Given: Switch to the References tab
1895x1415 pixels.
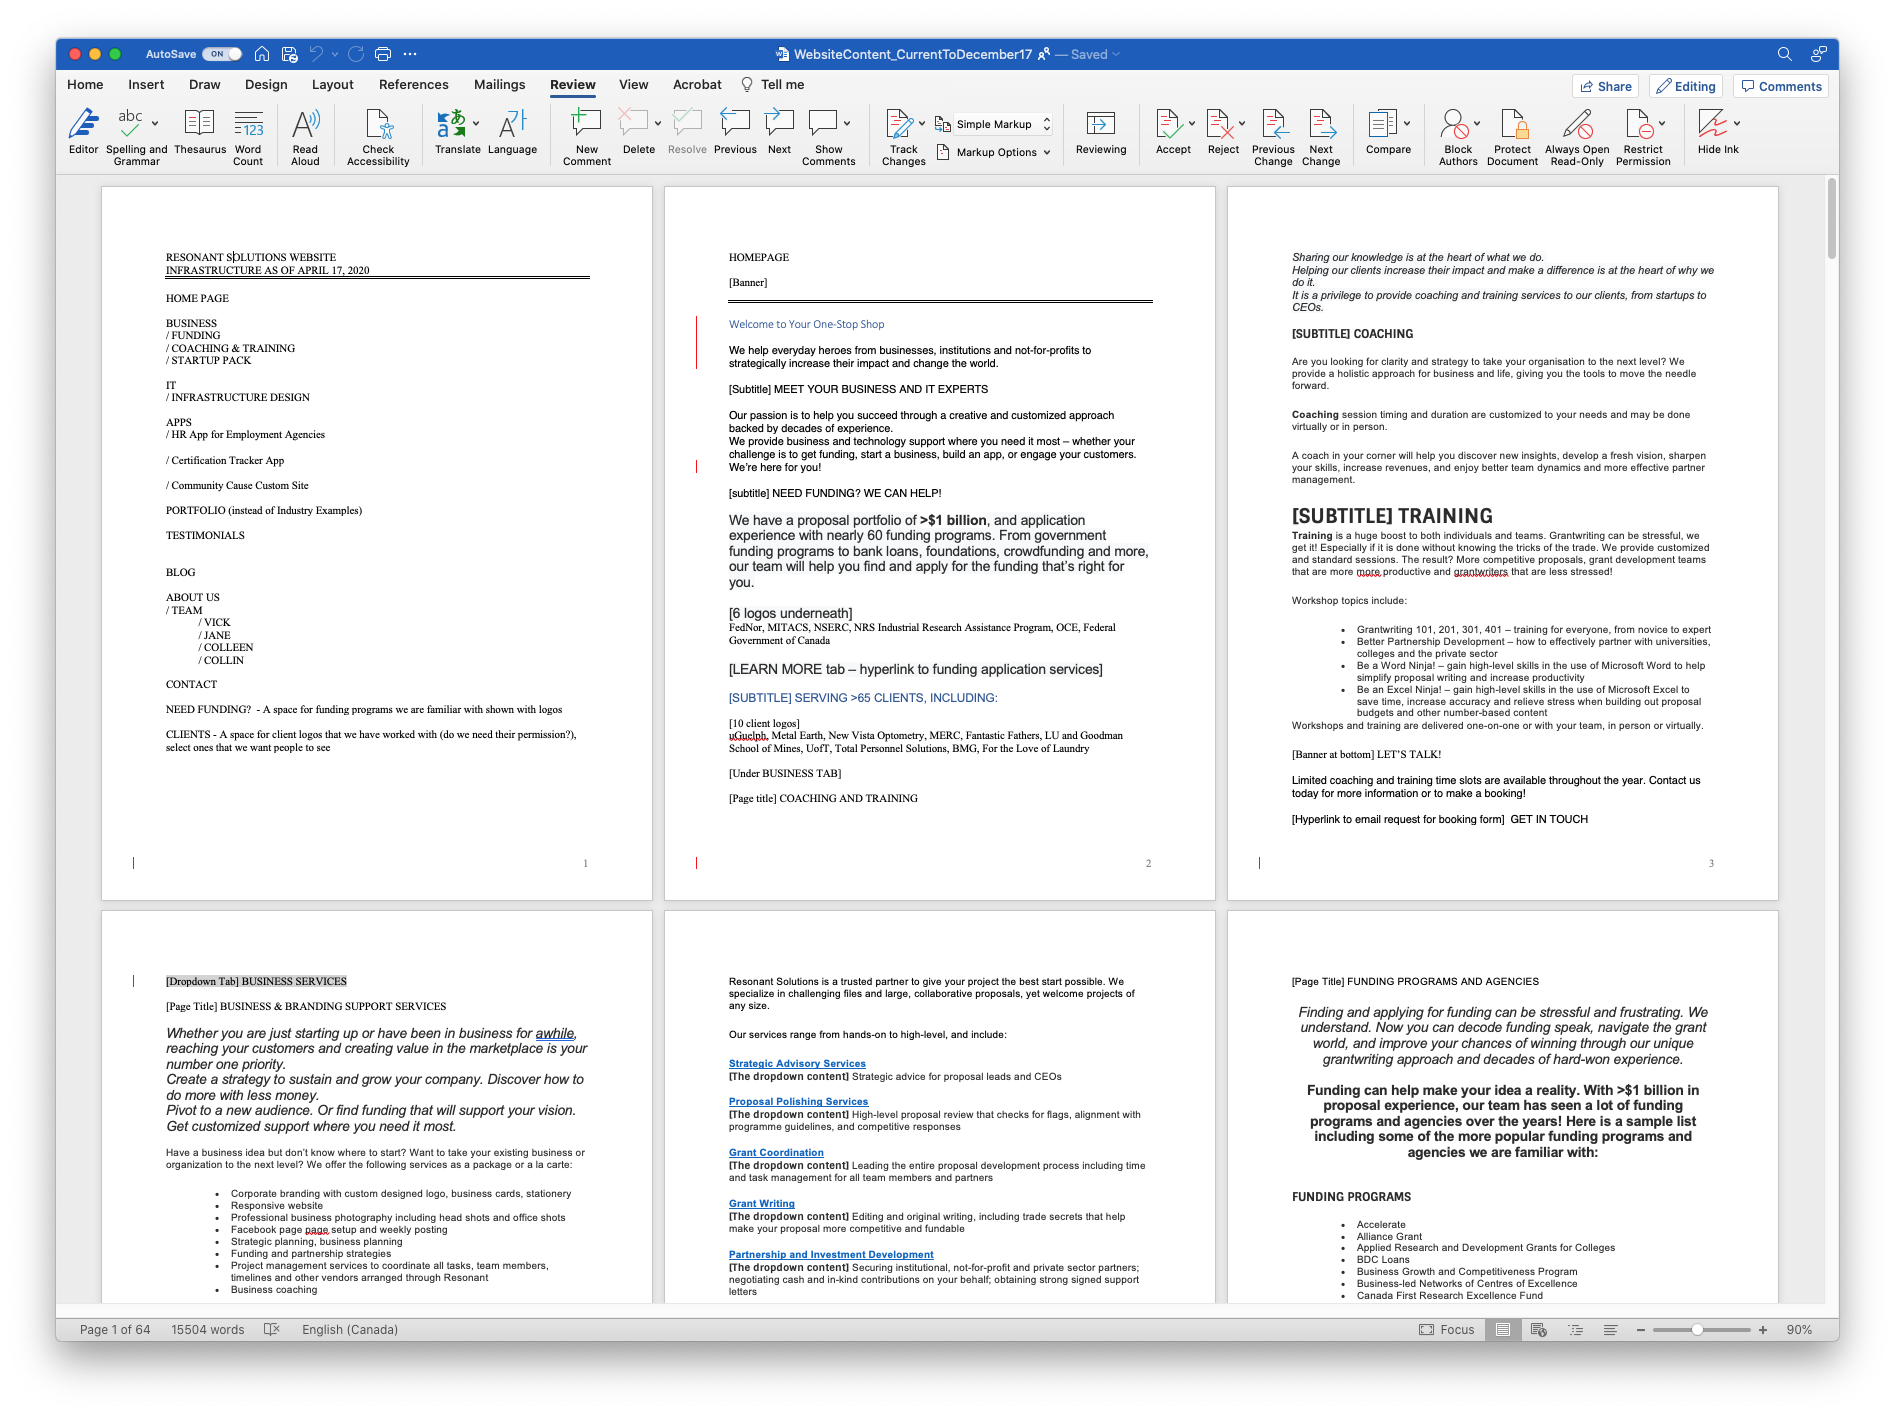Looking at the screenshot, I should coord(413,85).
